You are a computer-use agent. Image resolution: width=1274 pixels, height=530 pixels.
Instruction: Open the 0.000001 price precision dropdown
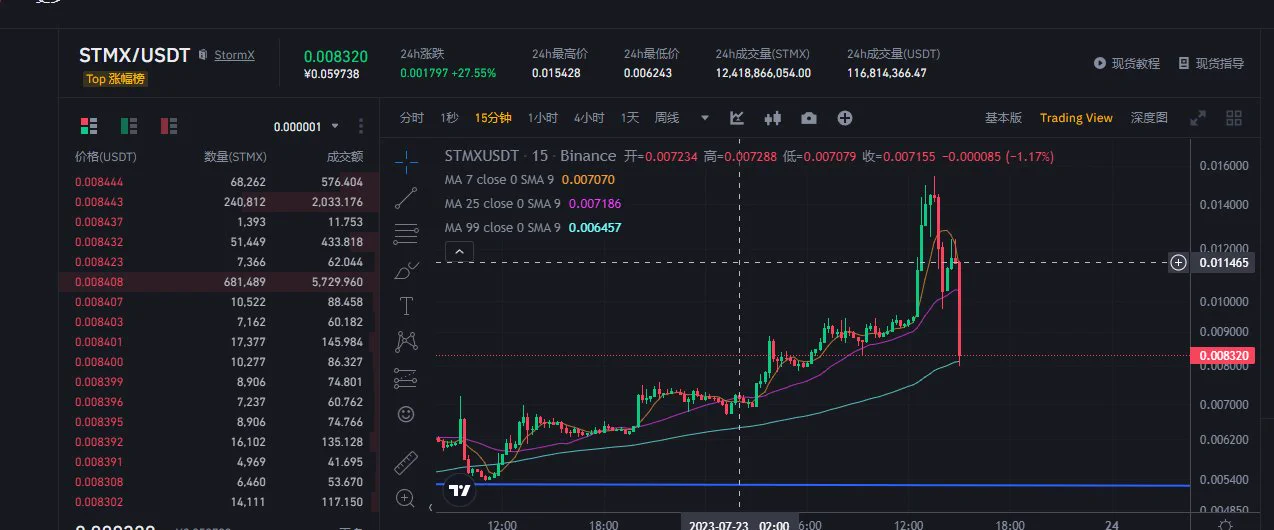click(306, 127)
